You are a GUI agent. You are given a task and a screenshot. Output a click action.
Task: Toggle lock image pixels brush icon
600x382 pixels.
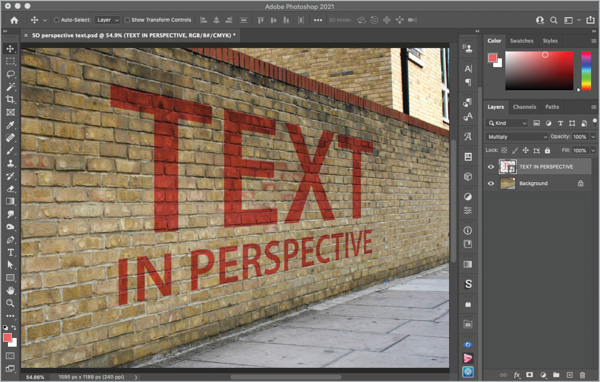(x=515, y=150)
